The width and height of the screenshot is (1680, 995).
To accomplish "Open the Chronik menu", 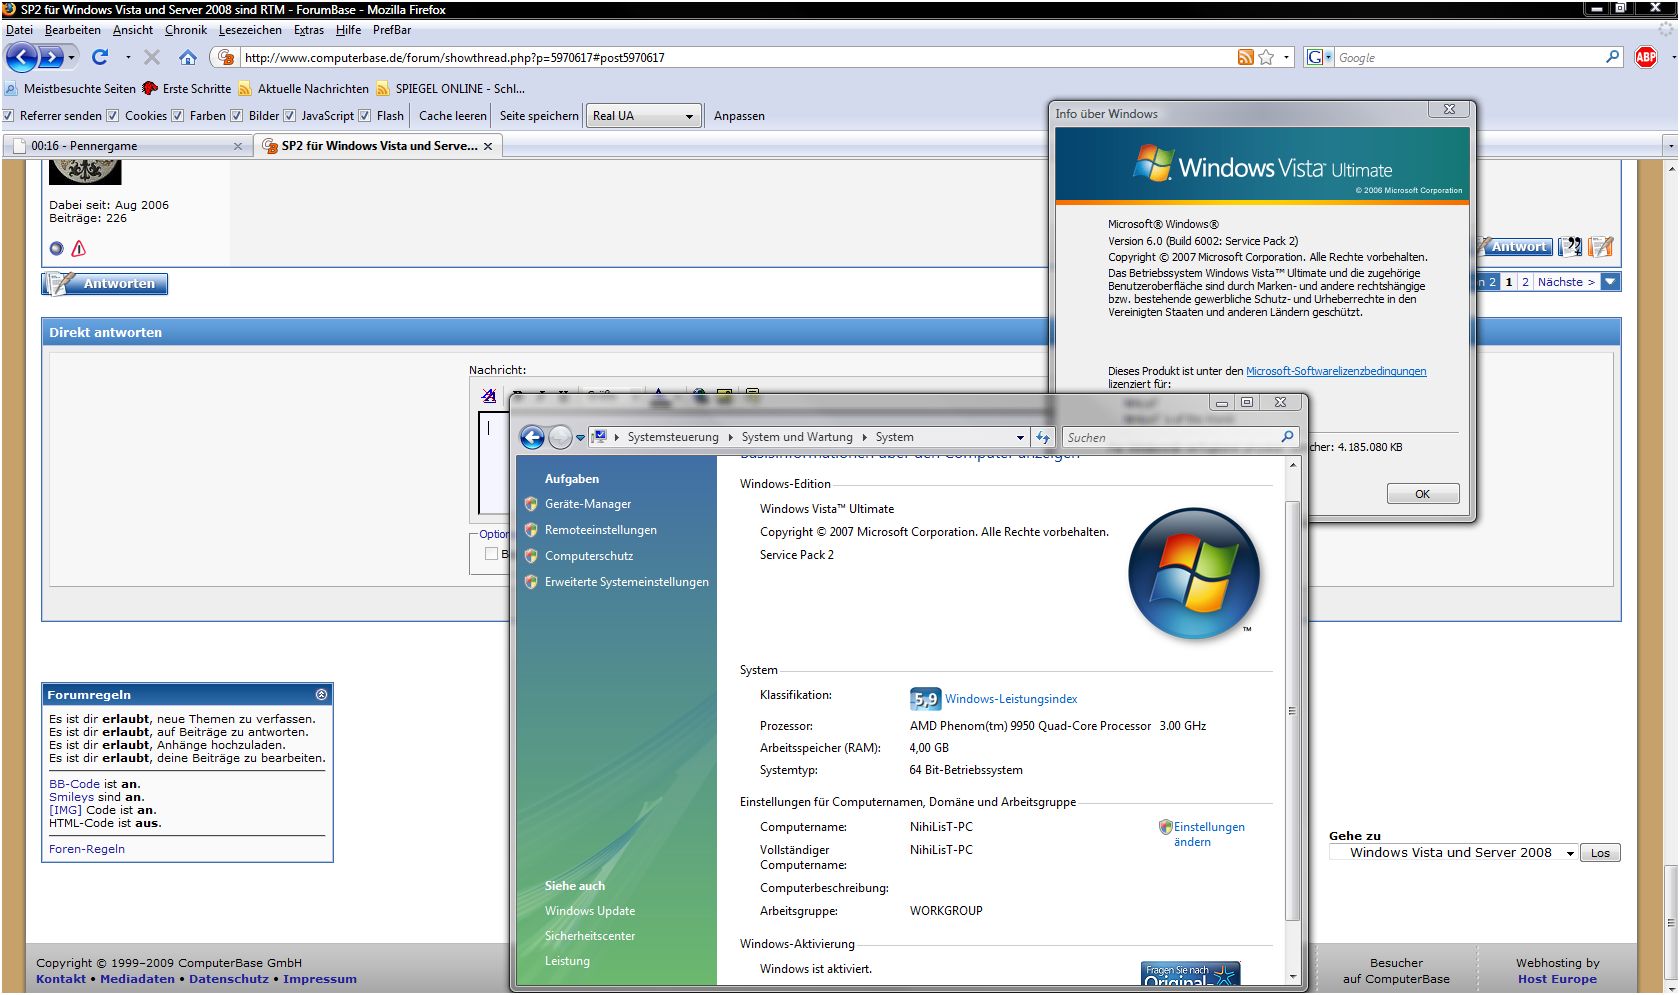I will click(186, 30).
